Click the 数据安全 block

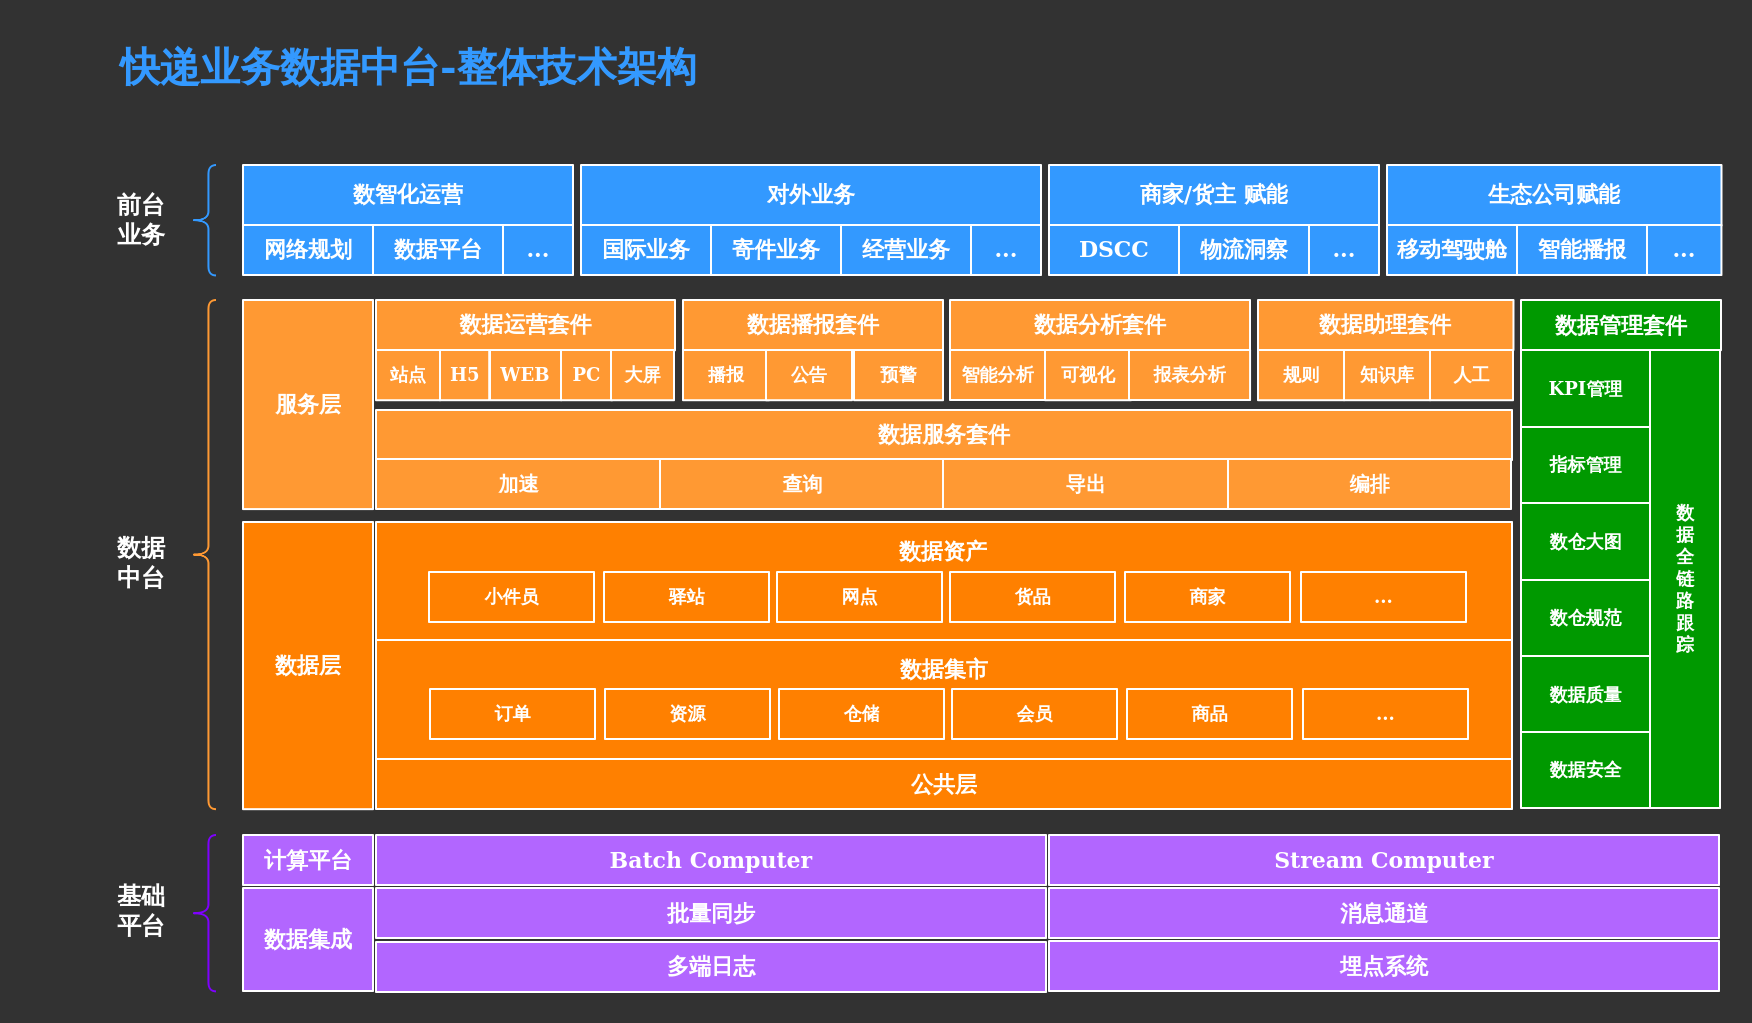[x=1585, y=769]
